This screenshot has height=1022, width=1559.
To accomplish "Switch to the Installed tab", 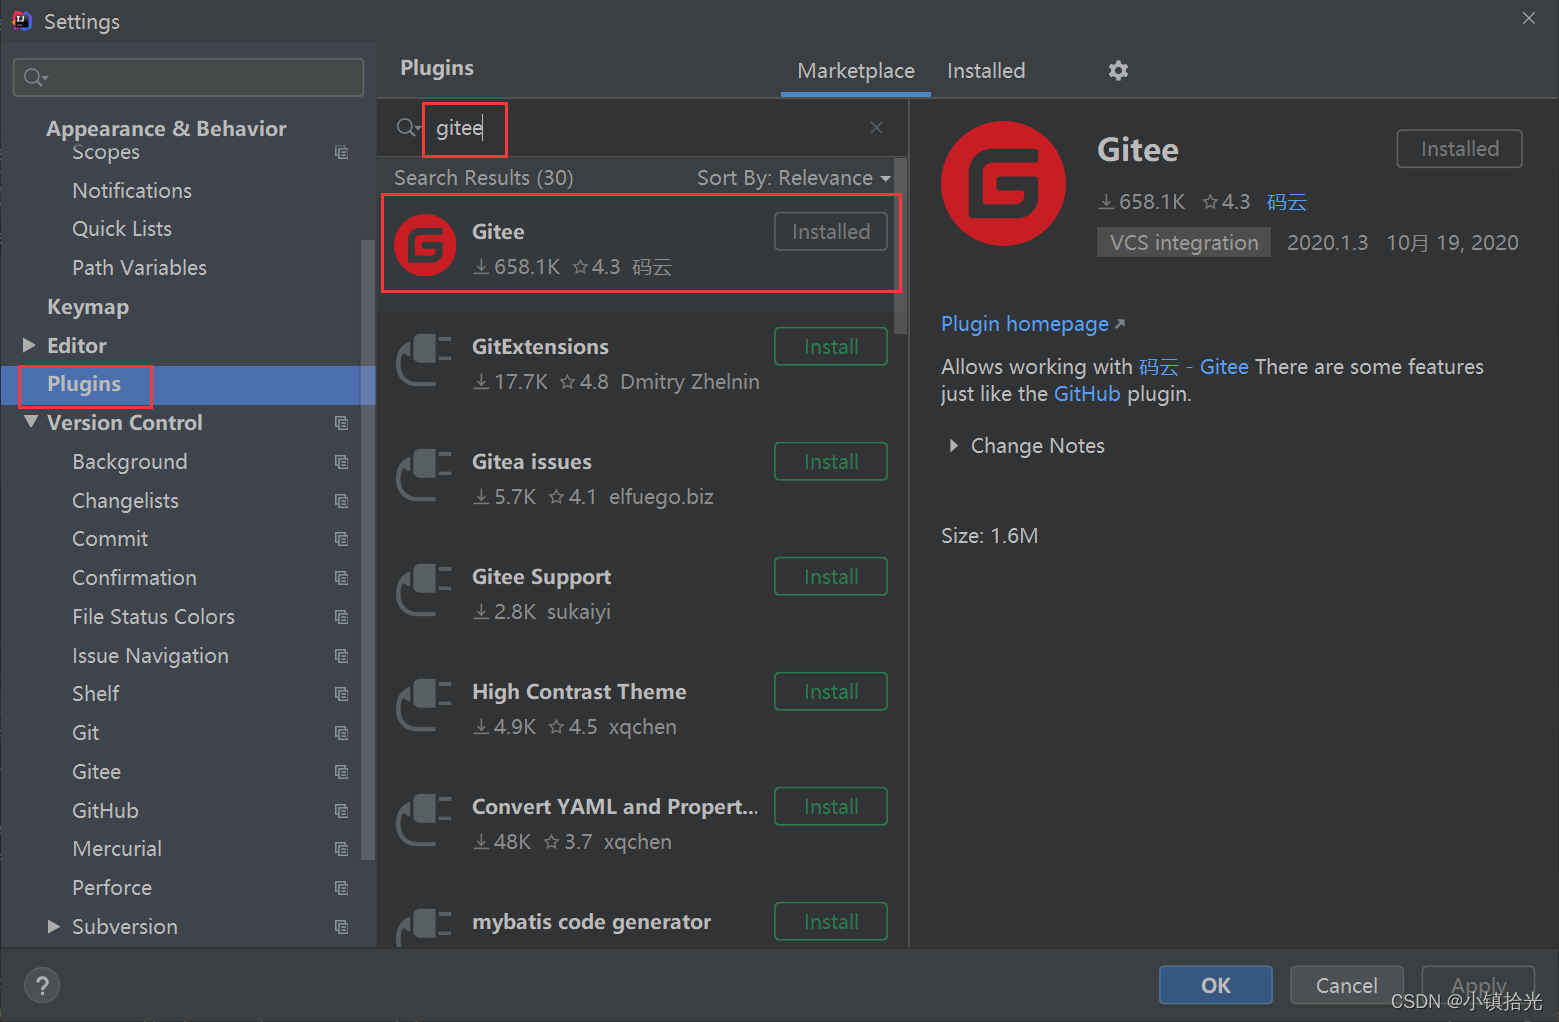I will 986,71.
